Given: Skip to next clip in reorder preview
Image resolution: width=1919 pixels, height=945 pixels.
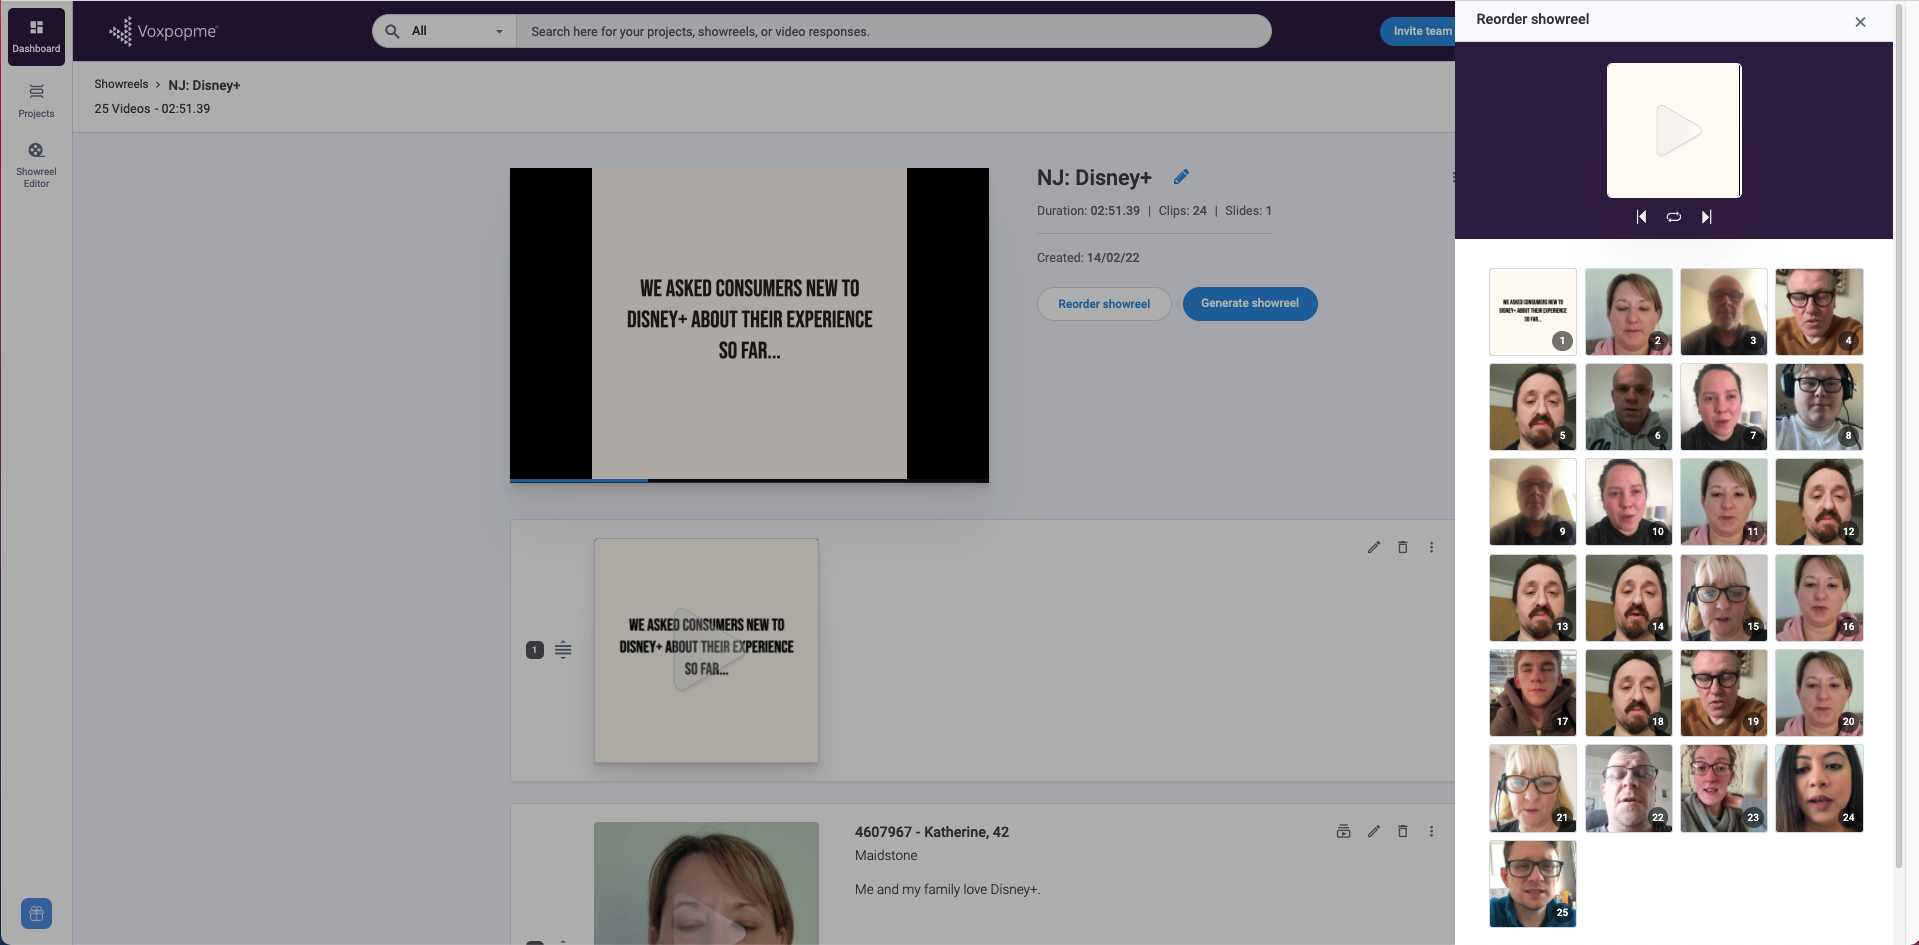Looking at the screenshot, I should (x=1706, y=216).
